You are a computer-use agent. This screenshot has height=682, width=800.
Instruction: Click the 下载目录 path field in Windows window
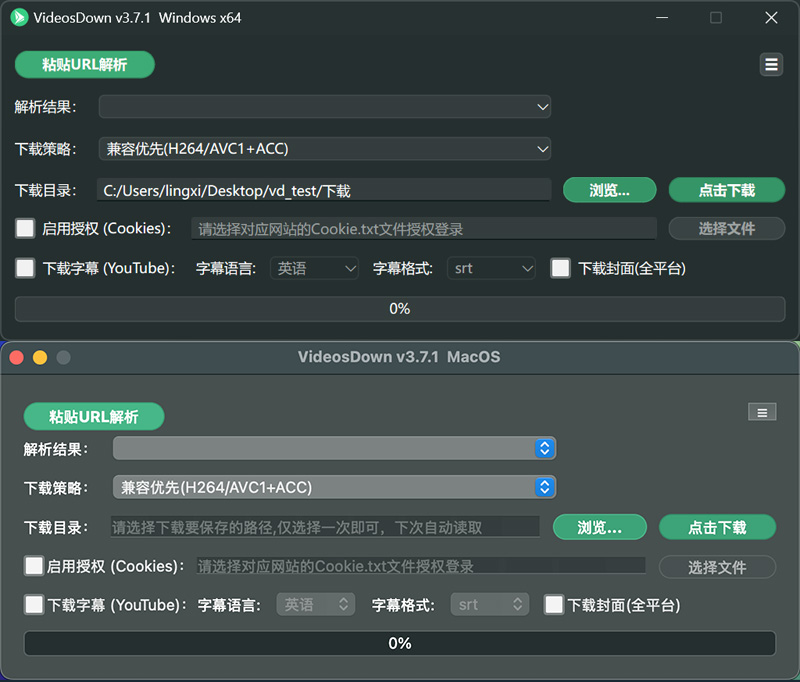[x=324, y=190]
